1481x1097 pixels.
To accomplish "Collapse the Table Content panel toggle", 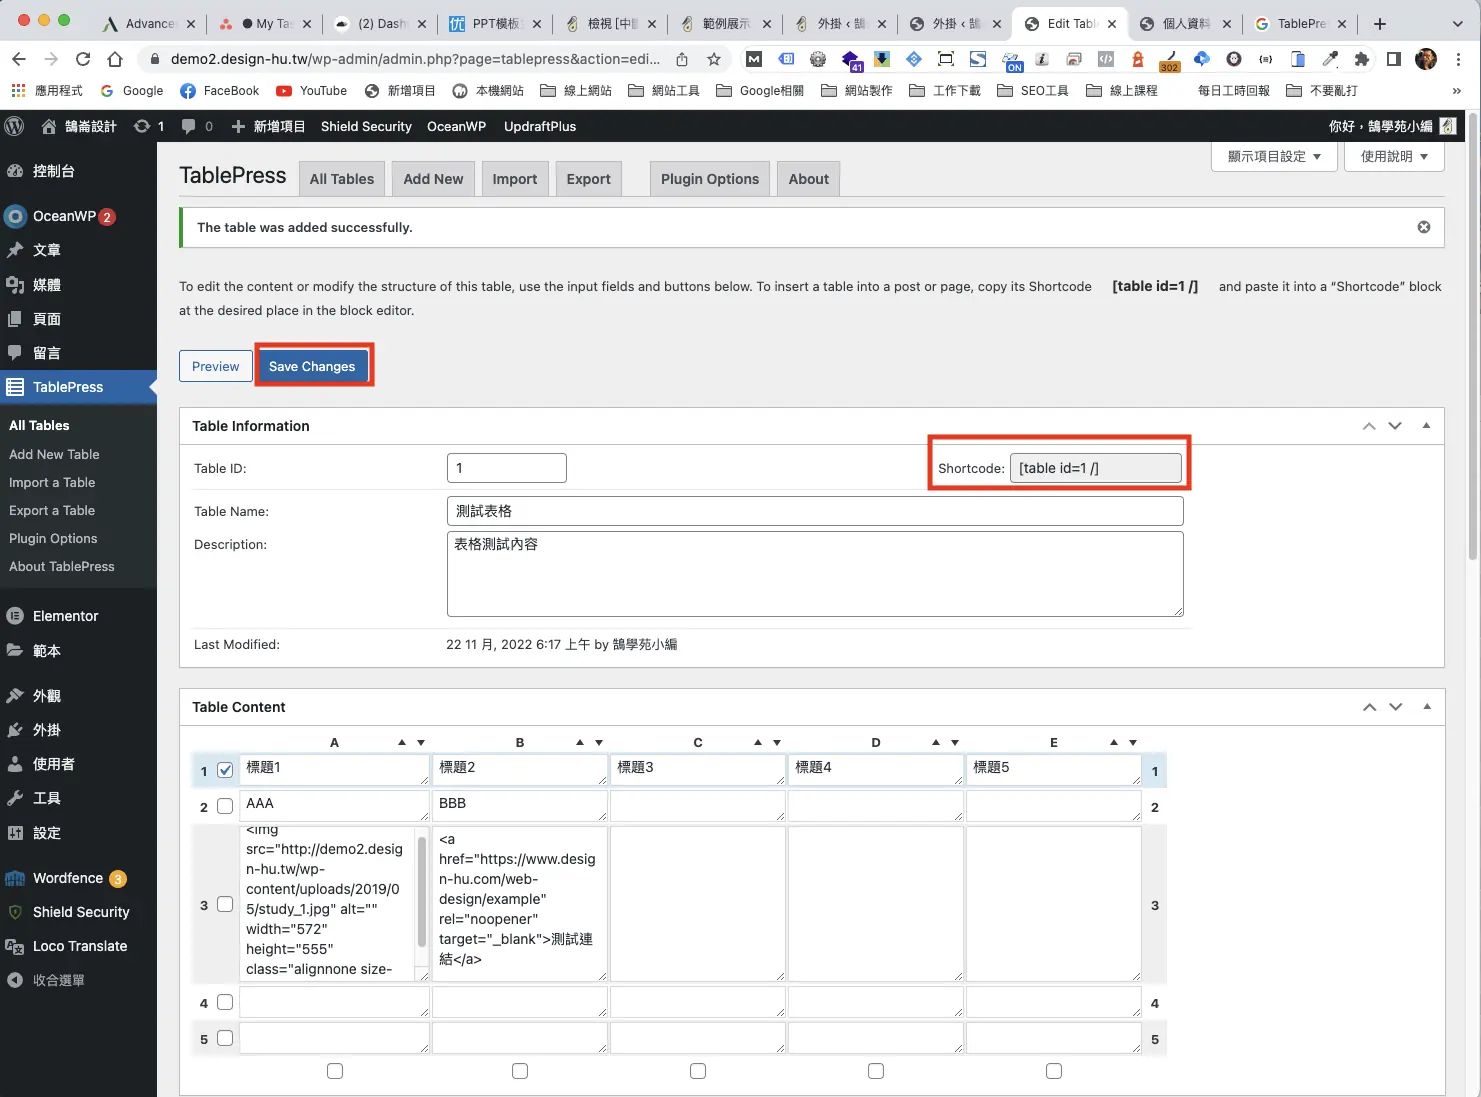I will [1426, 707].
